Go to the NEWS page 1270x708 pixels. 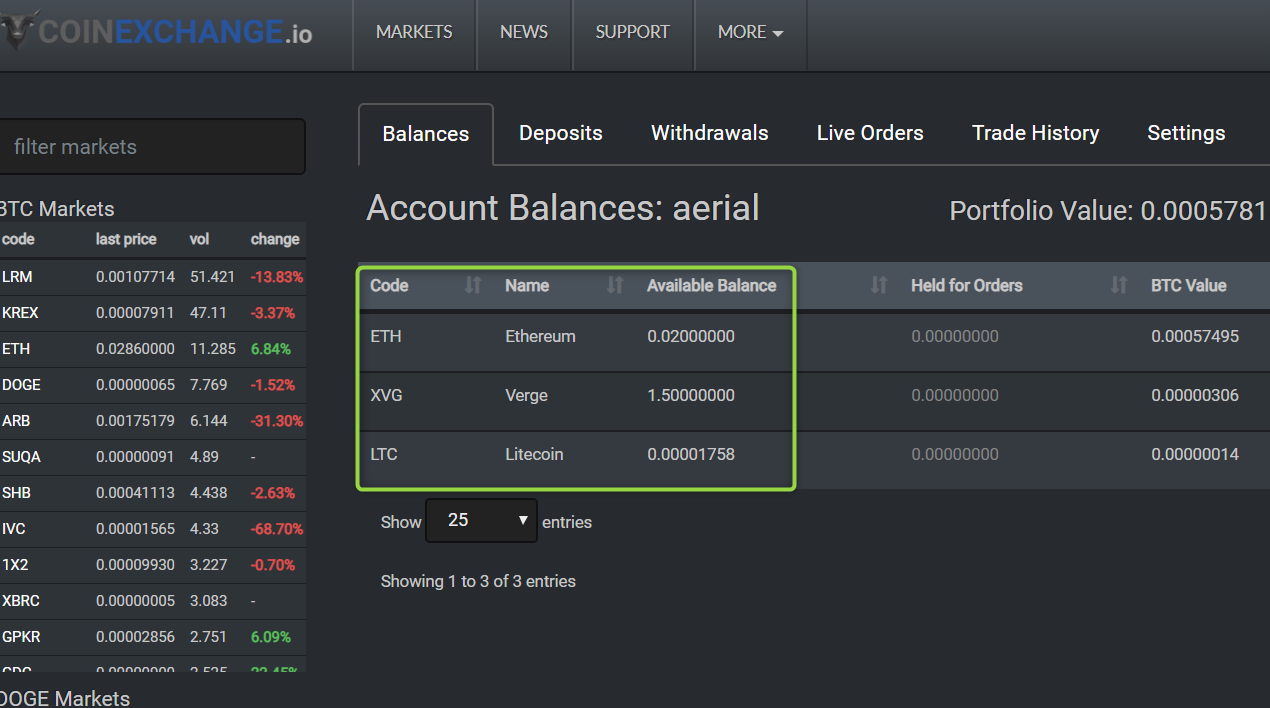tap(524, 33)
